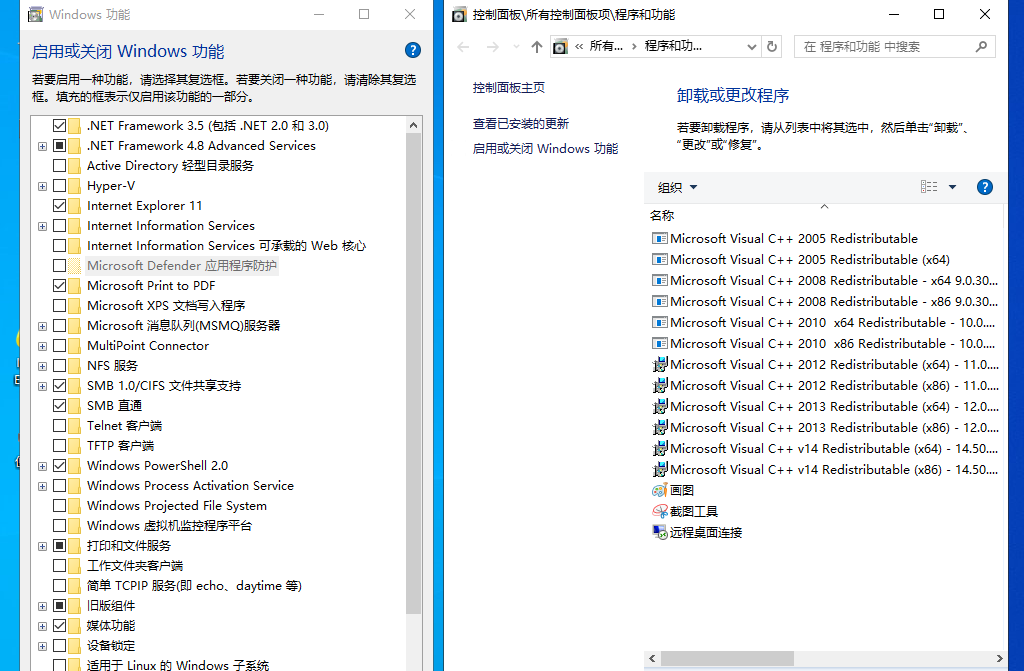Expand Microsoft 消息队列(MSMQ)服务器 node
Image resolution: width=1024 pixels, height=671 pixels.
pyautogui.click(x=42, y=326)
